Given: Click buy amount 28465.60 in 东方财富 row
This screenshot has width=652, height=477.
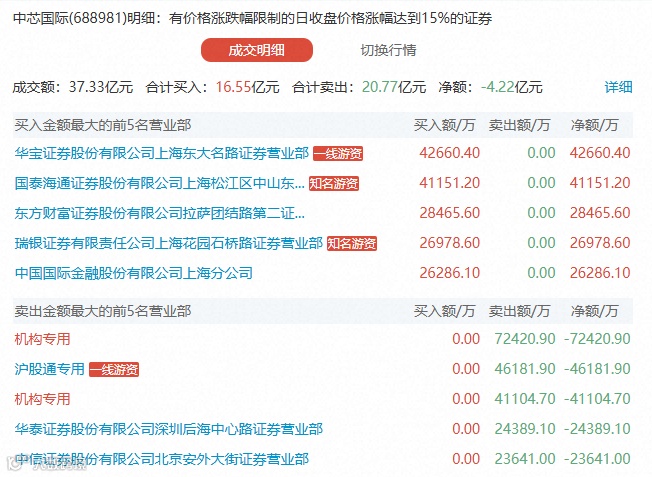Looking at the screenshot, I should point(449,213).
